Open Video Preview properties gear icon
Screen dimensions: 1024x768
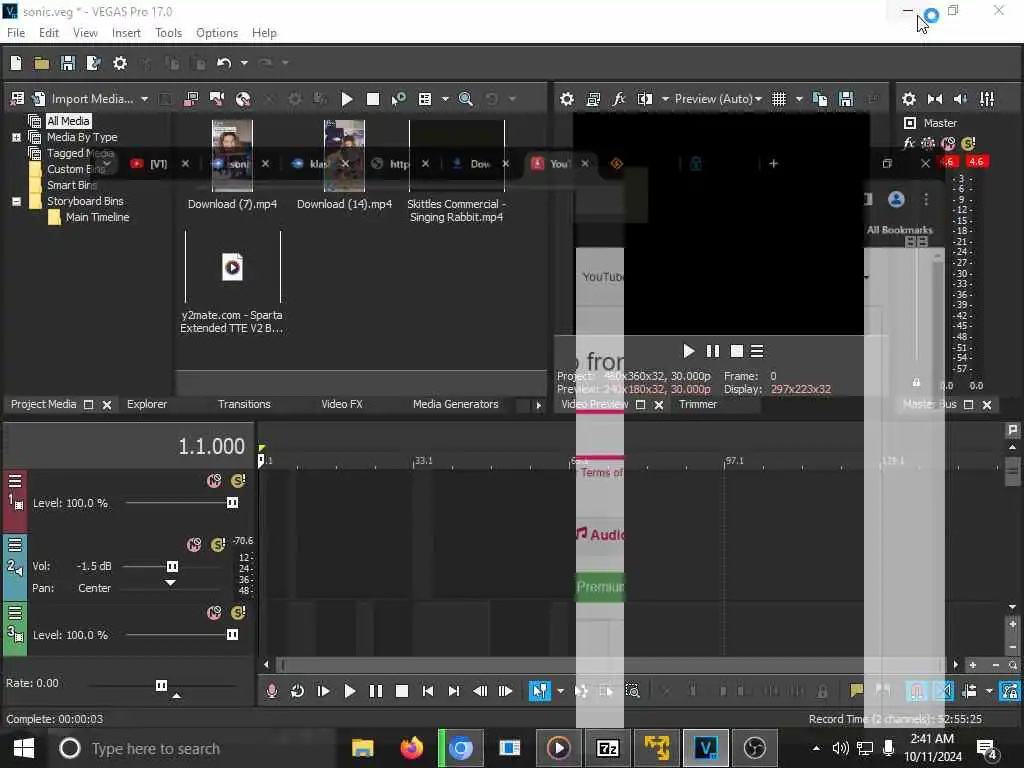point(567,99)
